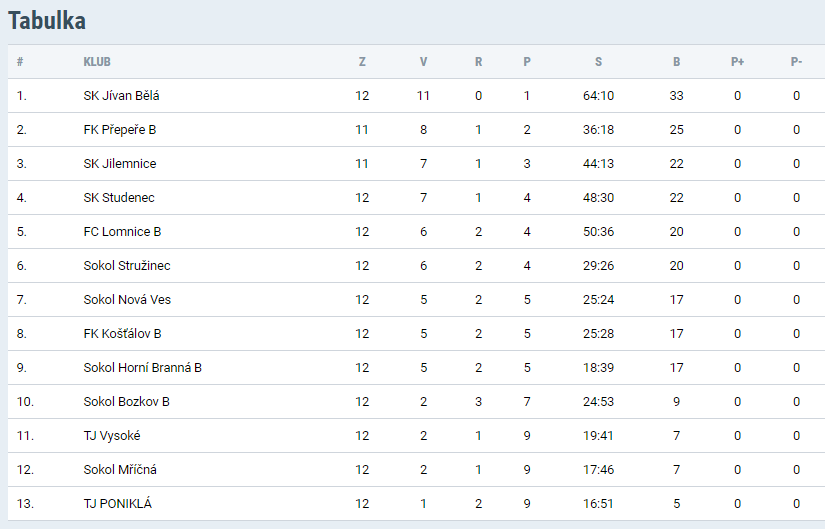Select SK Jilemnice in the table
This screenshot has width=825, height=529.
[x=120, y=164]
